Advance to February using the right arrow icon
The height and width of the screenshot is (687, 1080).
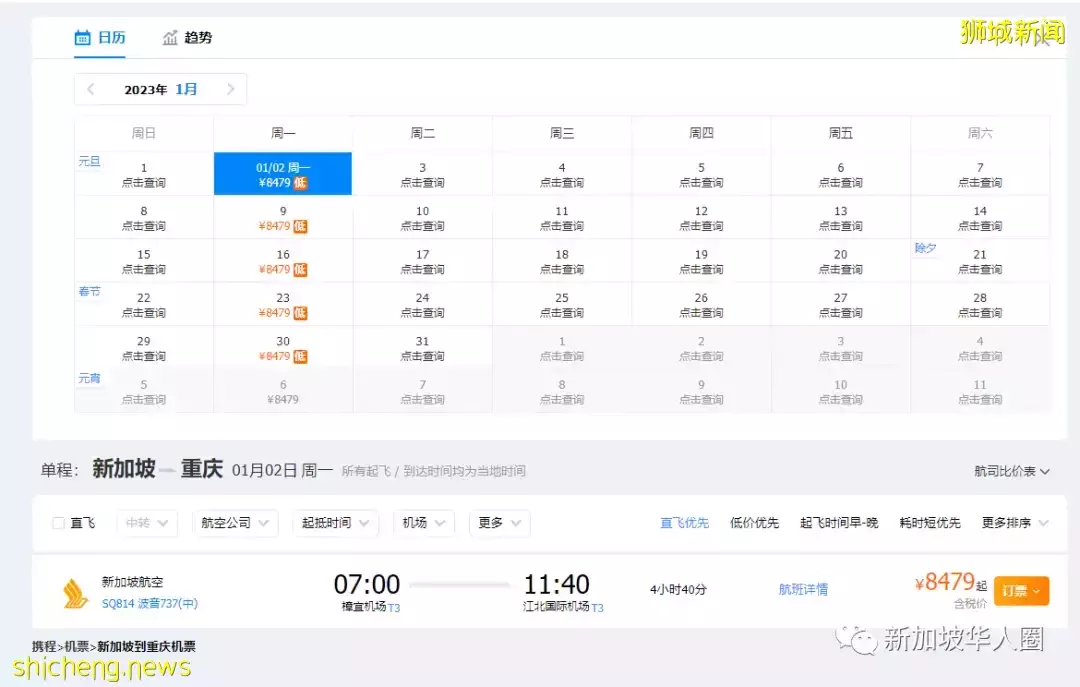(x=233, y=89)
